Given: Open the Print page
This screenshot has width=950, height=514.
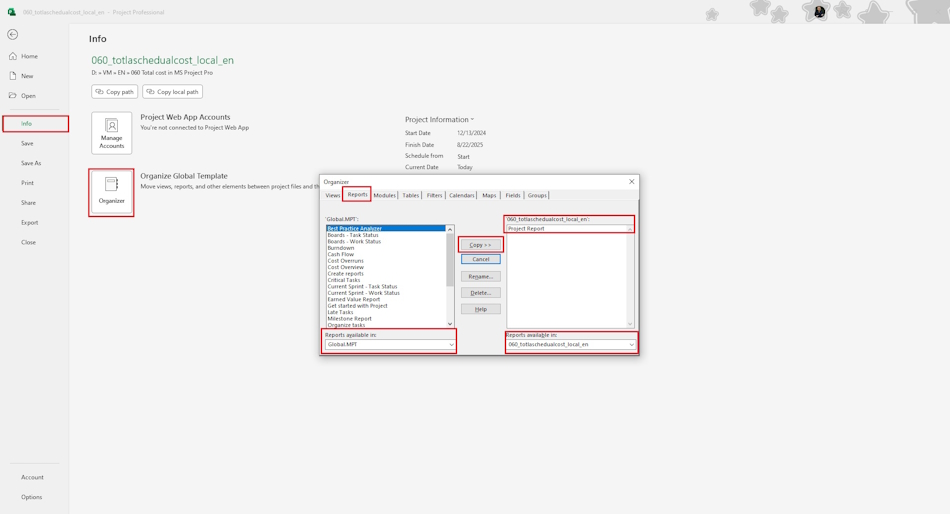Looking at the screenshot, I should click(27, 183).
